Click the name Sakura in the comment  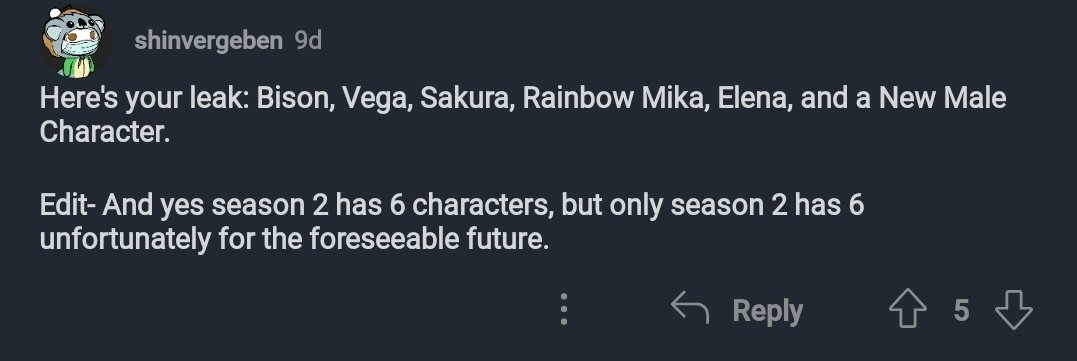(466, 99)
